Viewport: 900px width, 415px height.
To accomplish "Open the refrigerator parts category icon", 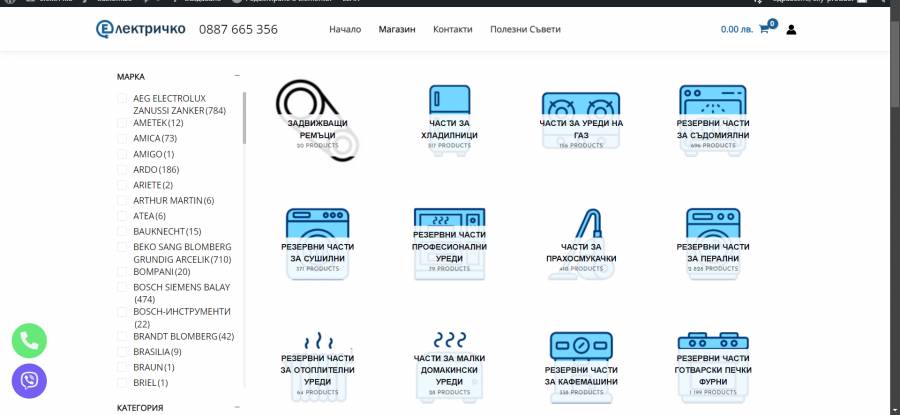I will (449, 103).
